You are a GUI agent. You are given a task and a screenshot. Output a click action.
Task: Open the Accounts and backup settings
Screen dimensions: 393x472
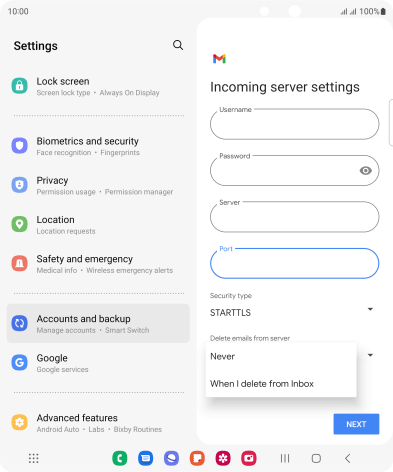click(98, 323)
